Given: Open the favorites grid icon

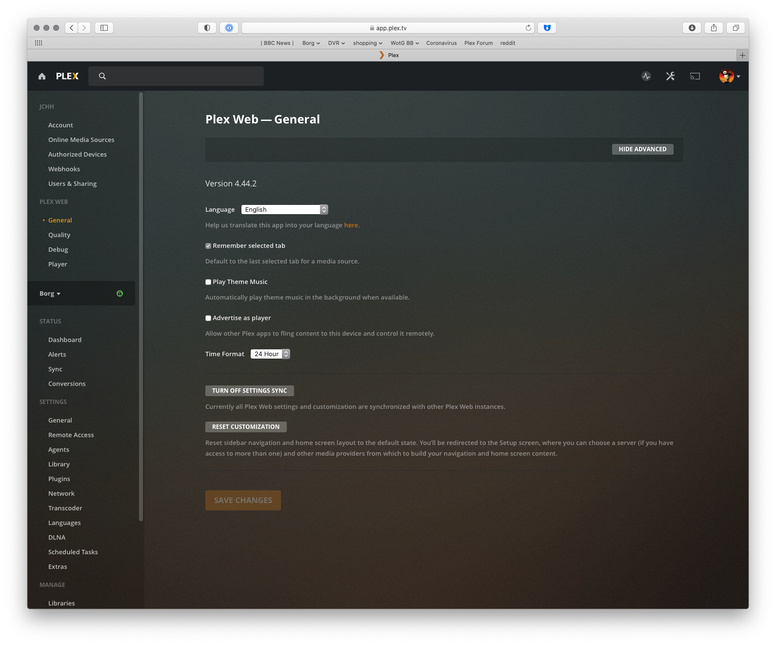Looking at the screenshot, I should coord(39,43).
